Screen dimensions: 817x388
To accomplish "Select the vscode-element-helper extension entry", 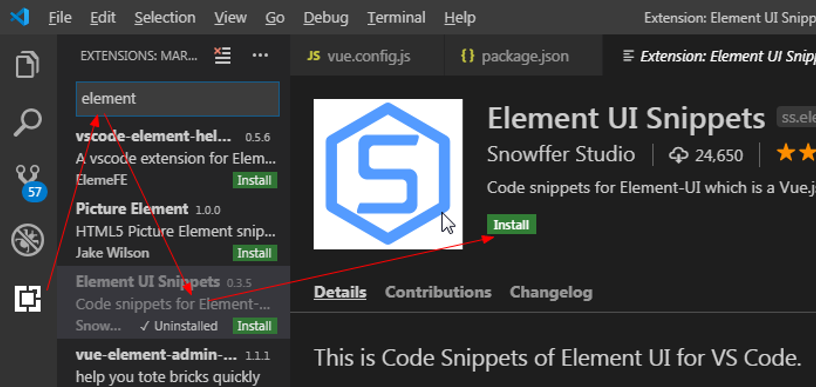I will pyautogui.click(x=174, y=158).
